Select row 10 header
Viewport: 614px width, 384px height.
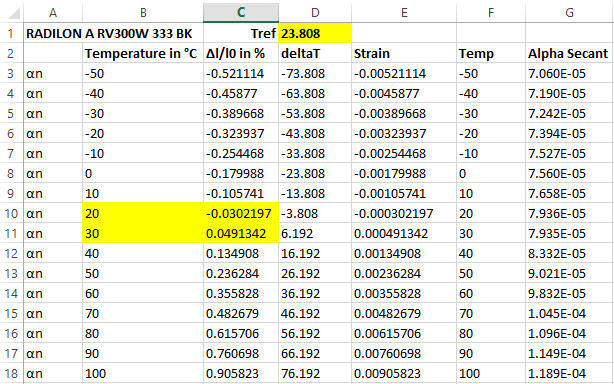point(11,213)
